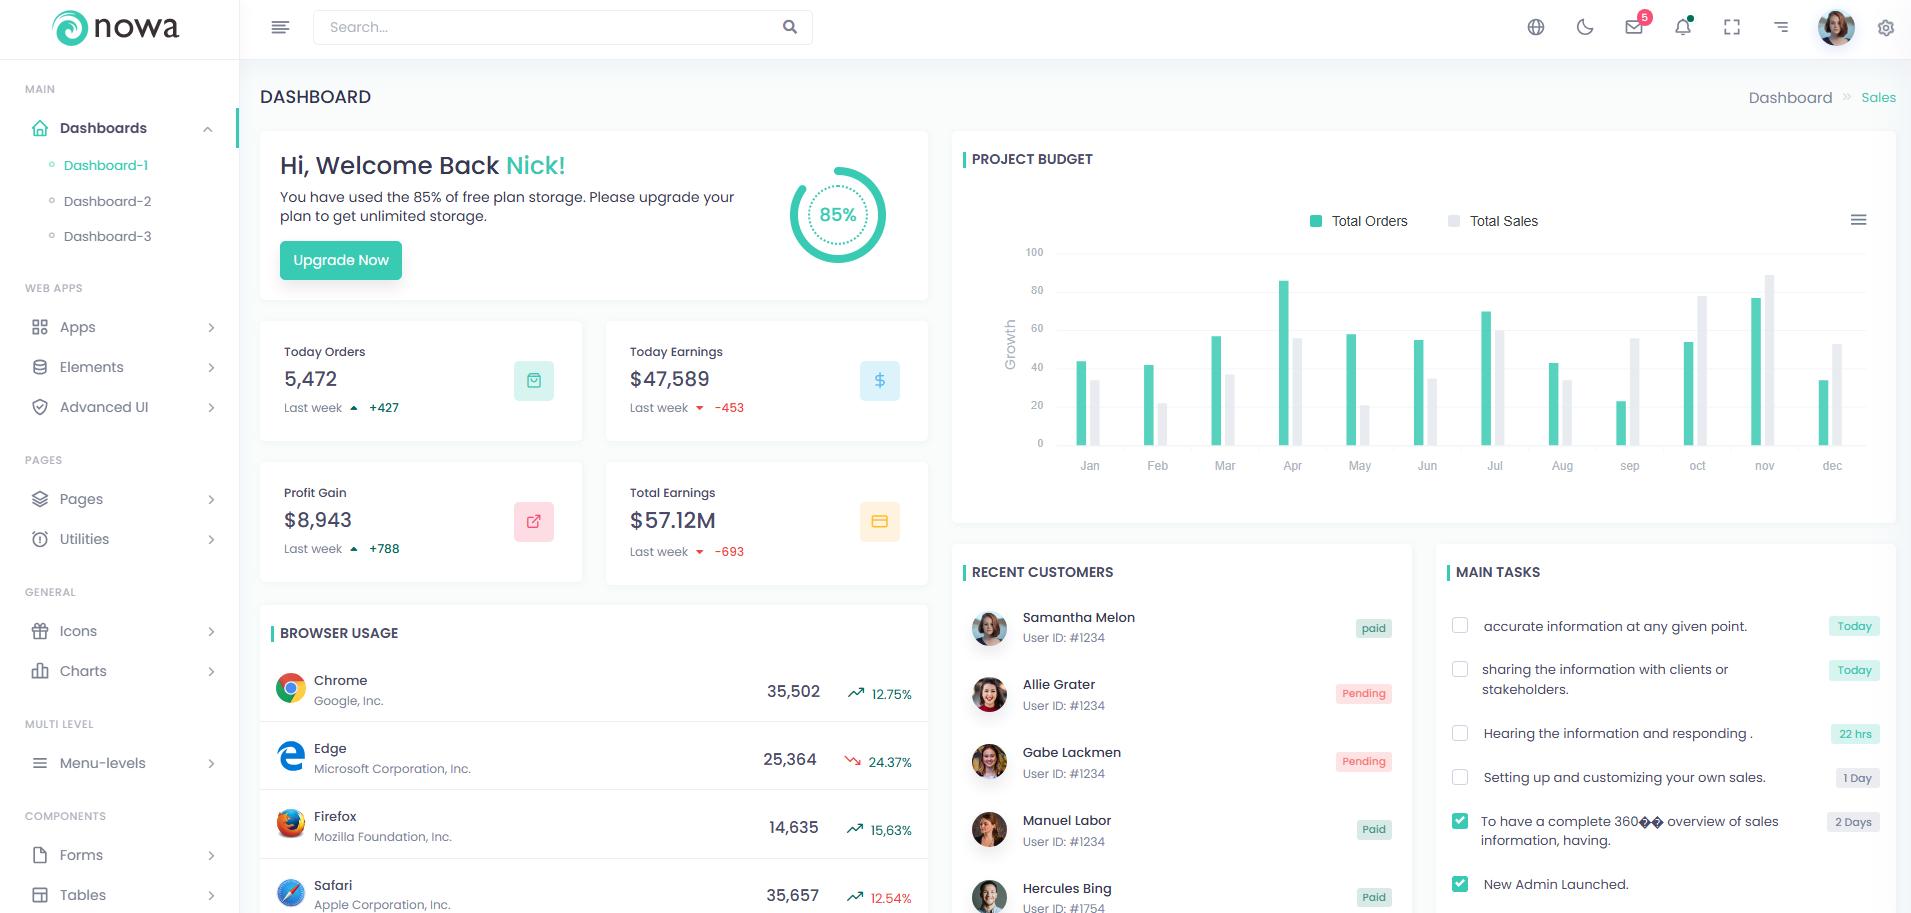Toggle Total Orders legend series

[1359, 221]
